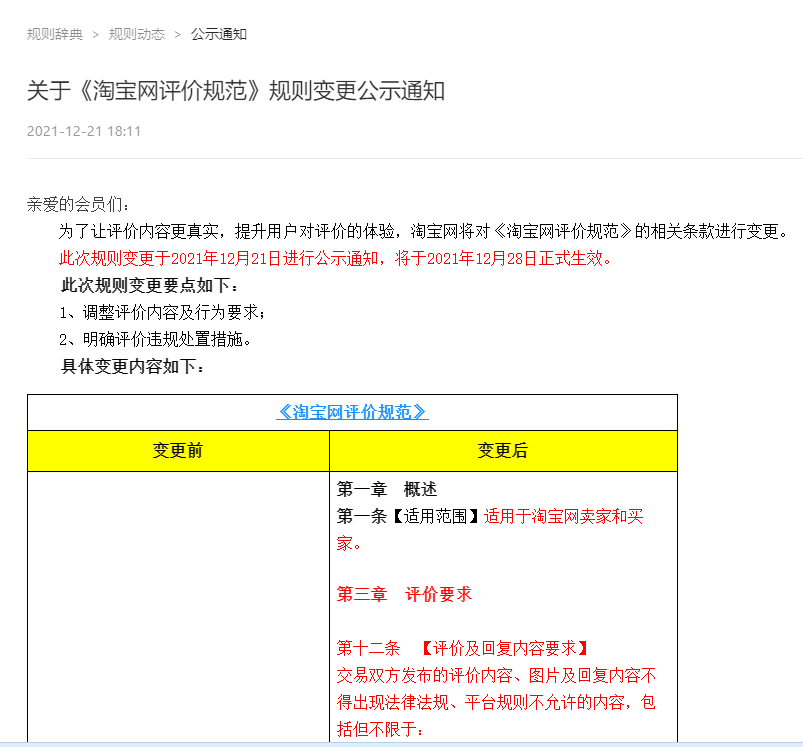Open the 规则辞典 breadcrumb link
This screenshot has width=803, height=747.
pyautogui.click(x=55, y=34)
